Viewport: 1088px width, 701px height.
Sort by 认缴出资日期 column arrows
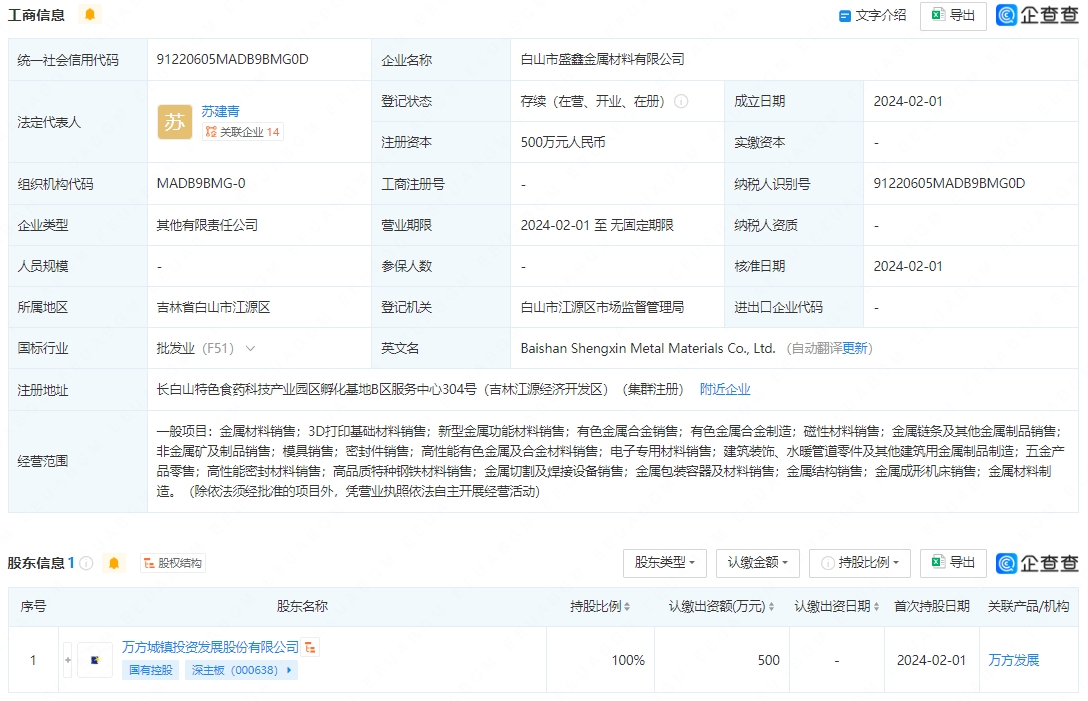876,607
